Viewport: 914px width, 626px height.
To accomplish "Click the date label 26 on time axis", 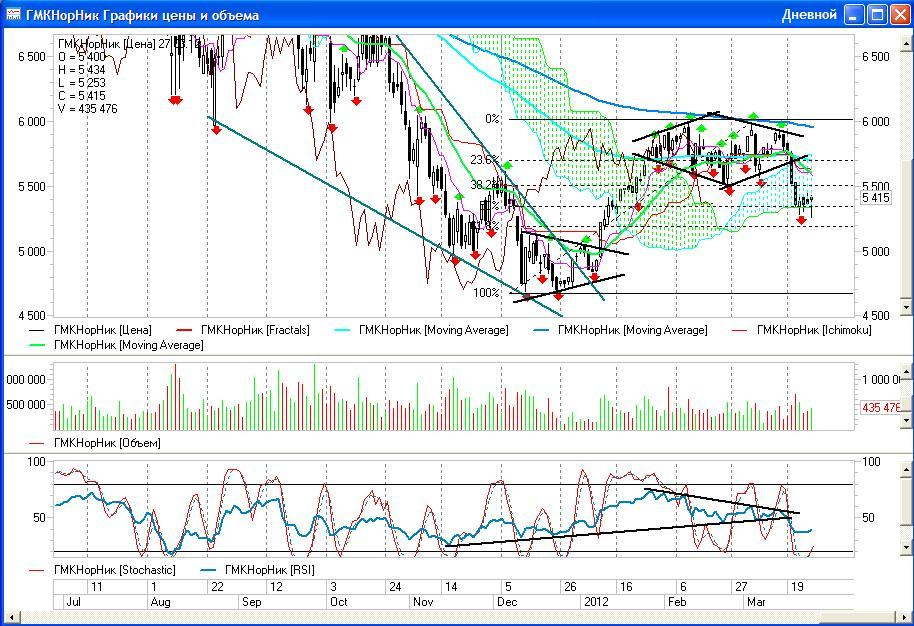I will point(570,587).
